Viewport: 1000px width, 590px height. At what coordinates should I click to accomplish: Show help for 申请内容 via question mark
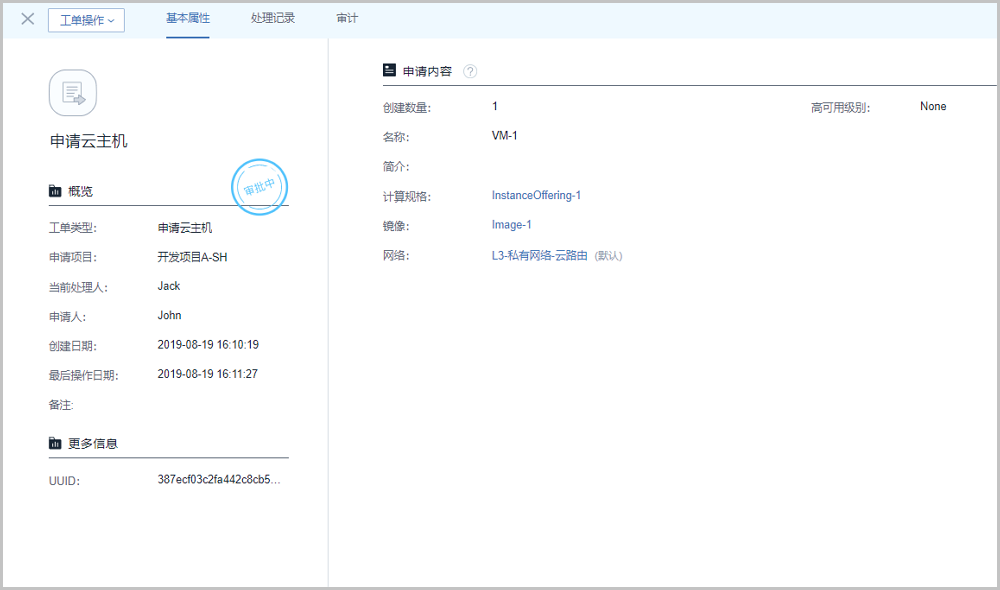[x=470, y=71]
